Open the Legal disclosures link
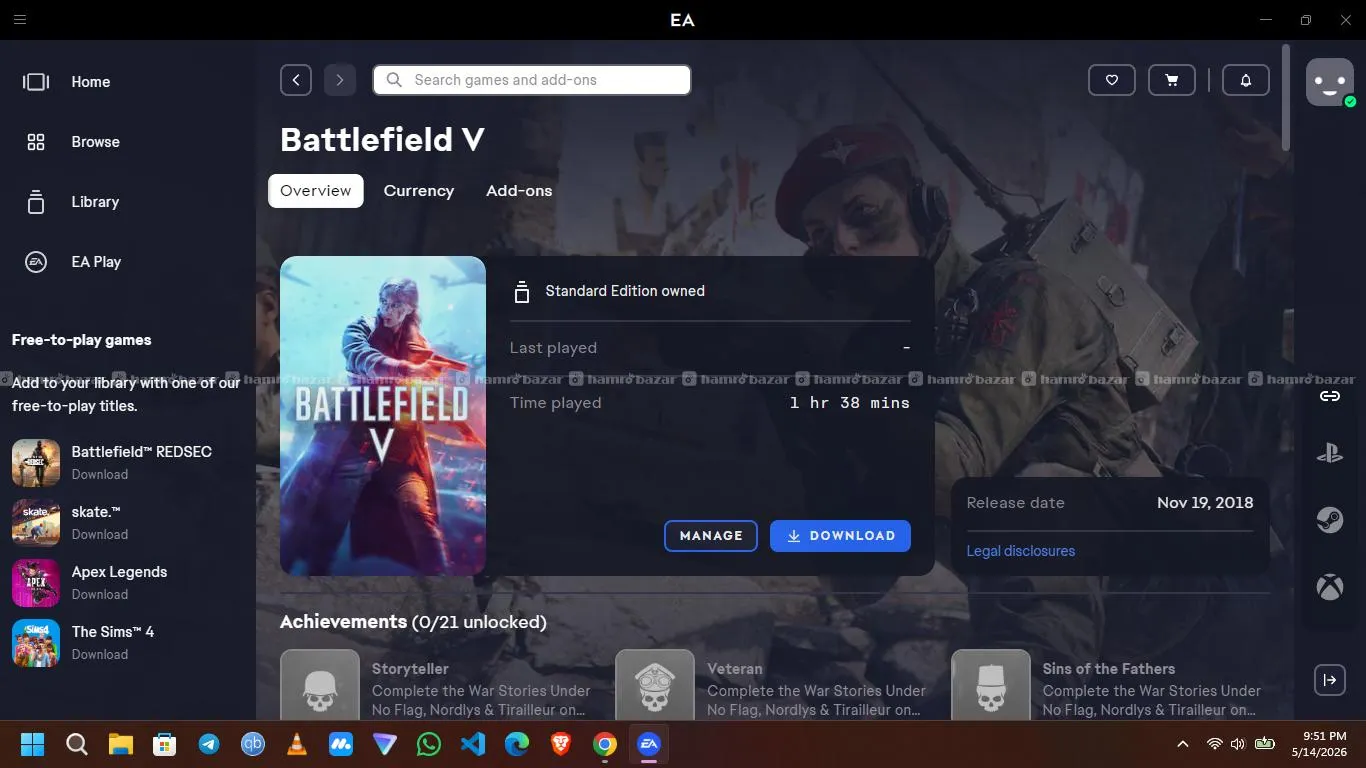Viewport: 1366px width, 768px height. pos(1021,551)
